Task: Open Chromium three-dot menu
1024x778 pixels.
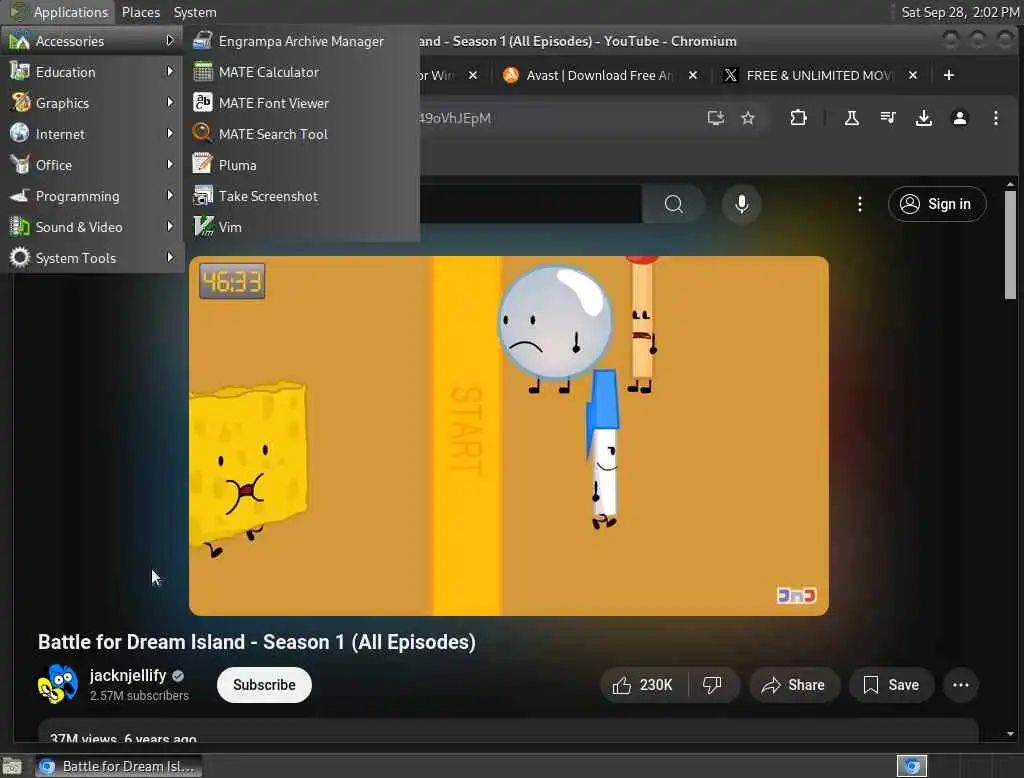Action: (x=995, y=118)
